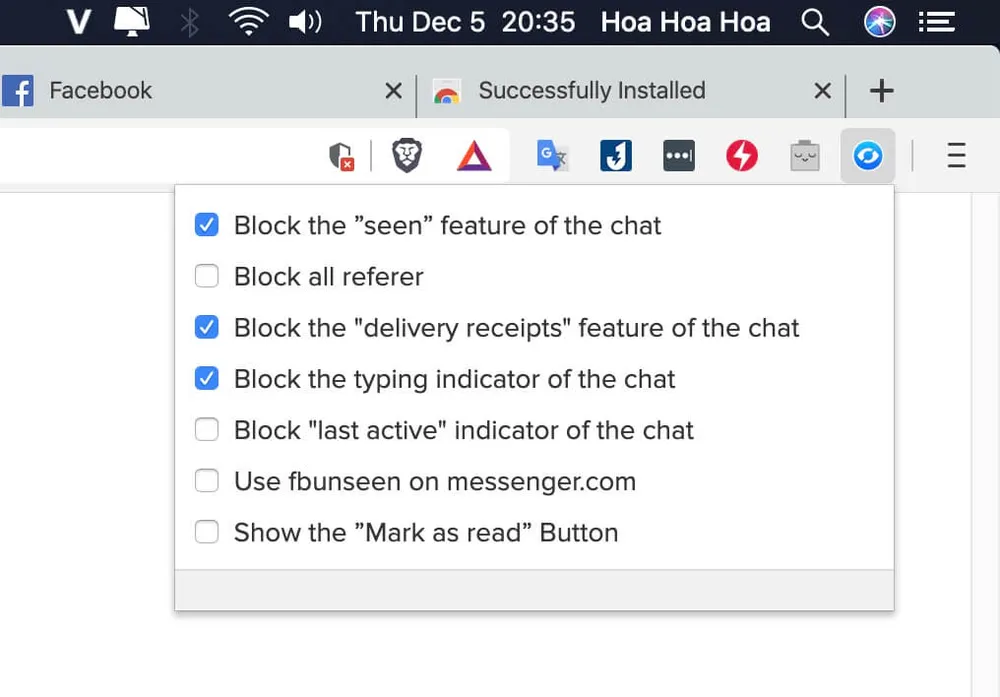Open the browser main hamburger menu

coord(956,156)
